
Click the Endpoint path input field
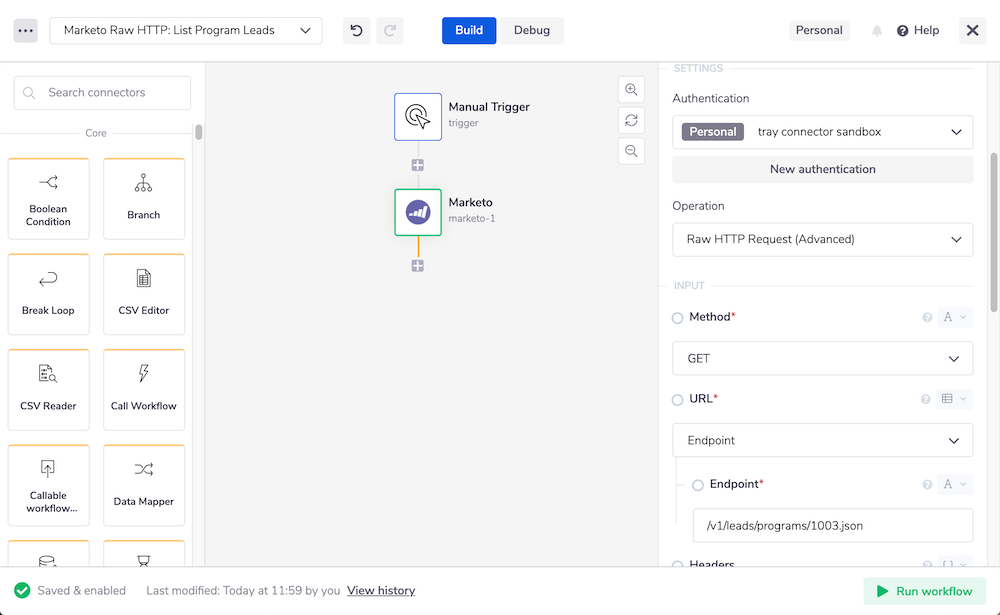coord(833,526)
